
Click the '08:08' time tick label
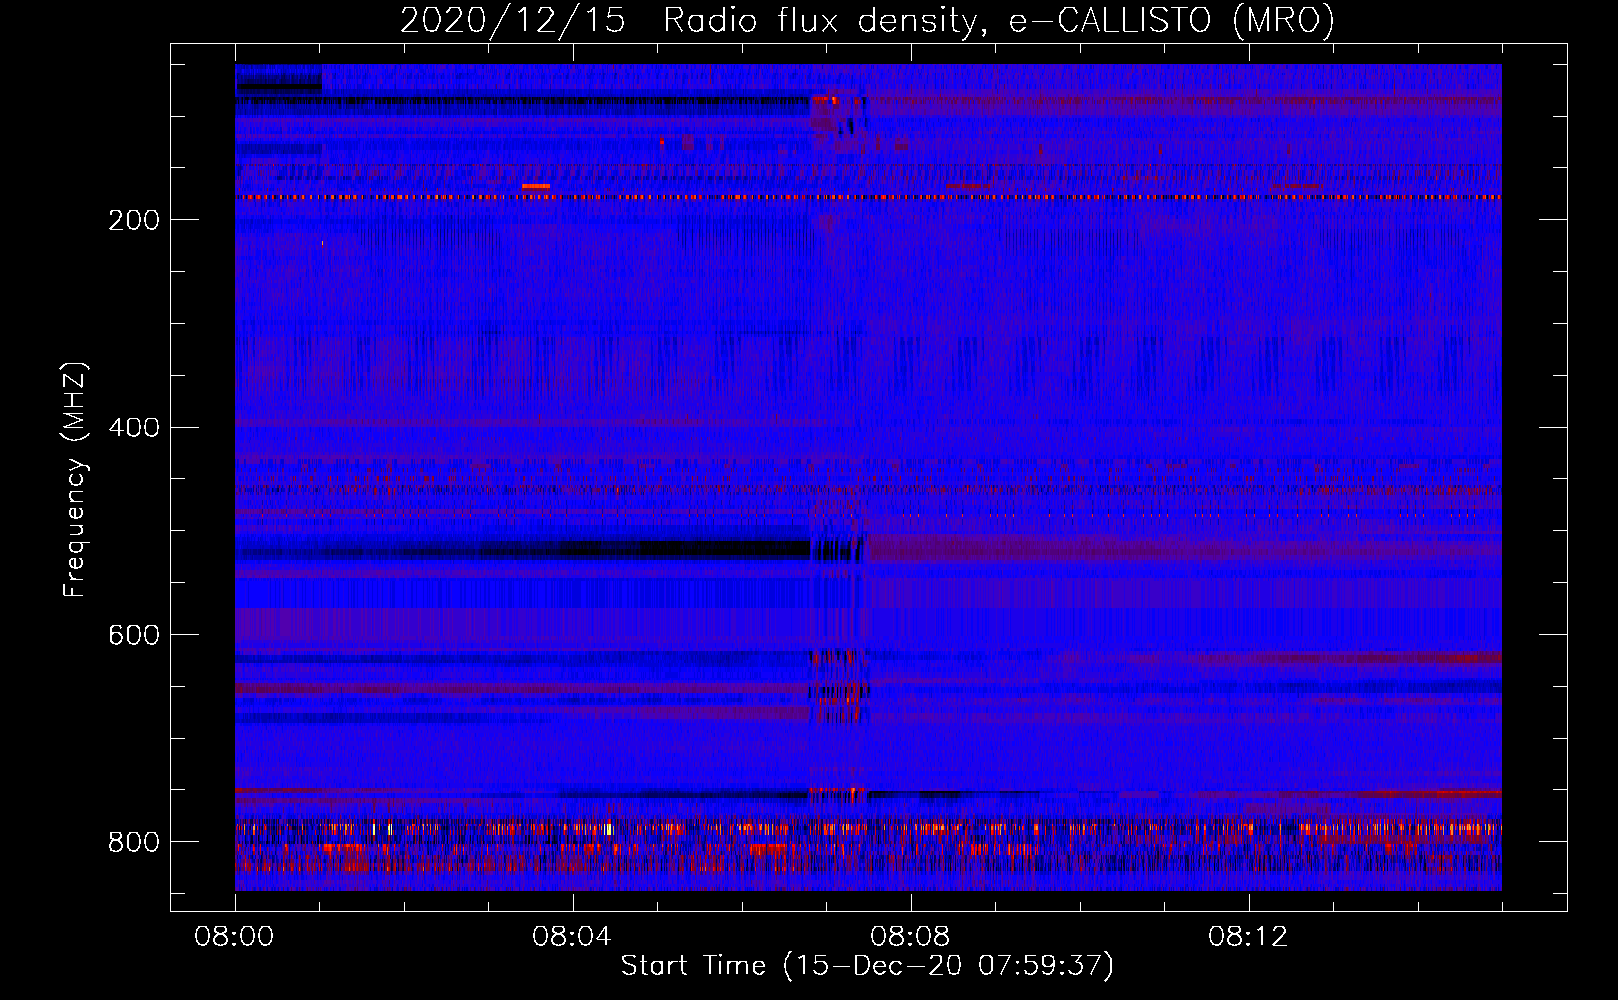point(910,937)
